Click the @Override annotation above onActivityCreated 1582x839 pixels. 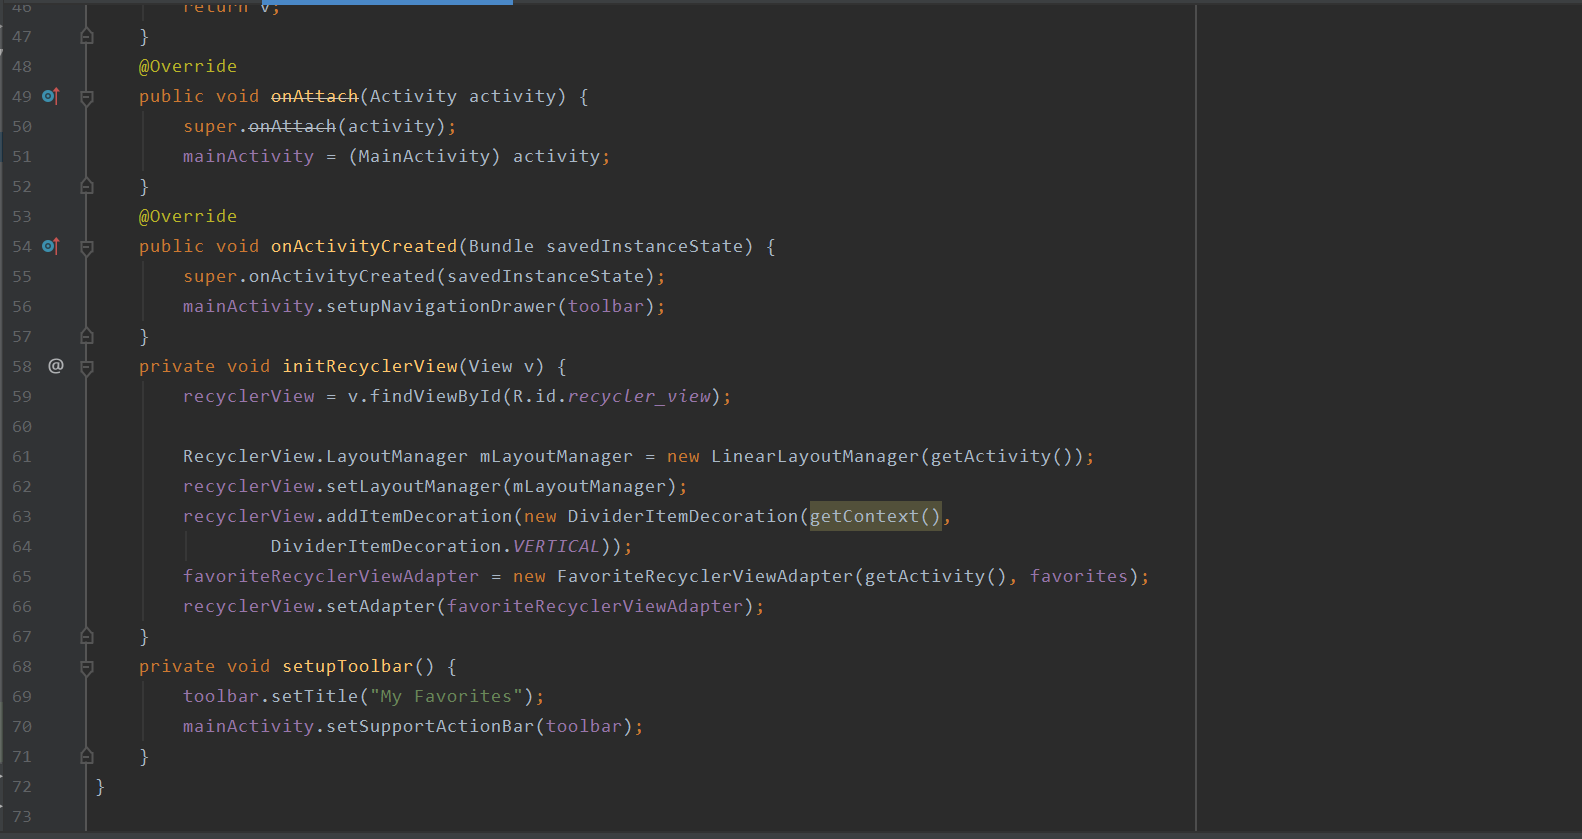[x=188, y=216]
